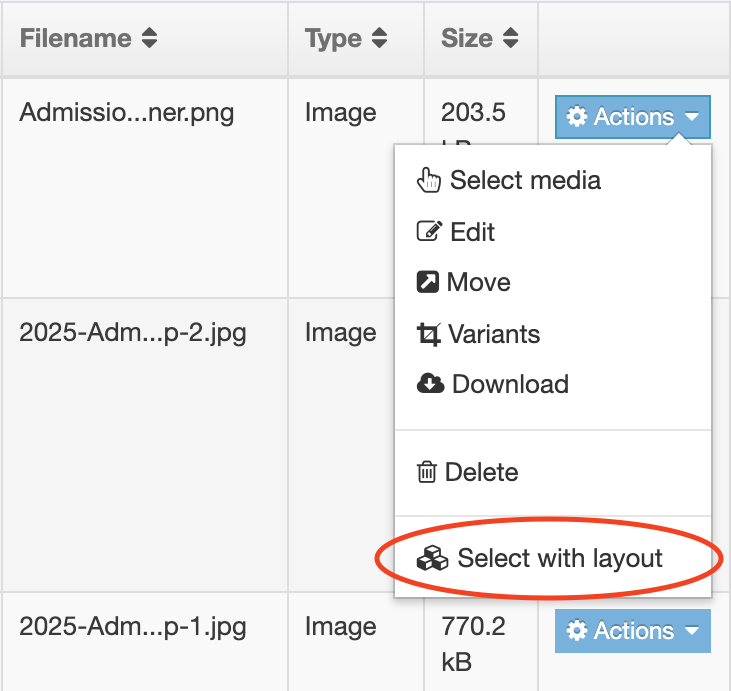Click the arrow Move icon
The height and width of the screenshot is (691, 731).
point(428,283)
